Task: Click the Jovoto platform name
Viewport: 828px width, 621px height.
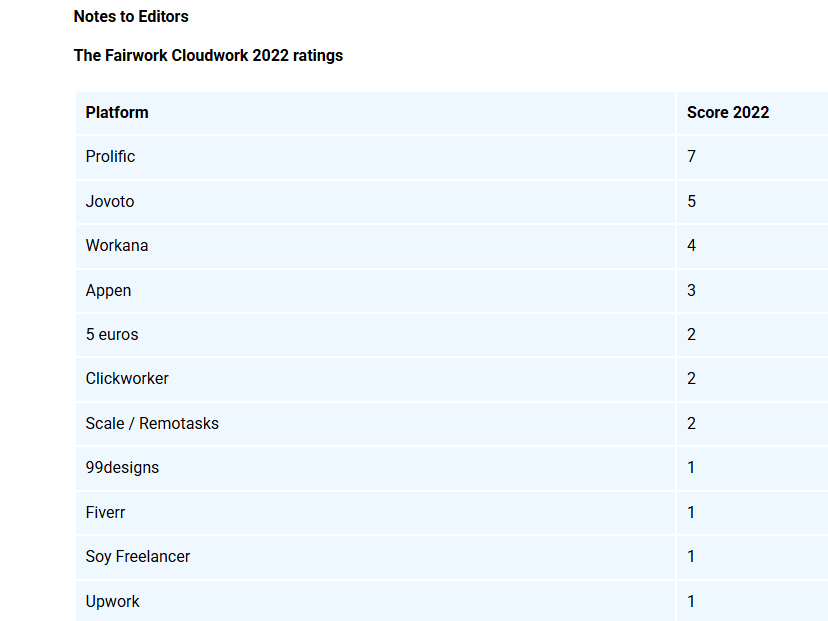Action: click(110, 201)
